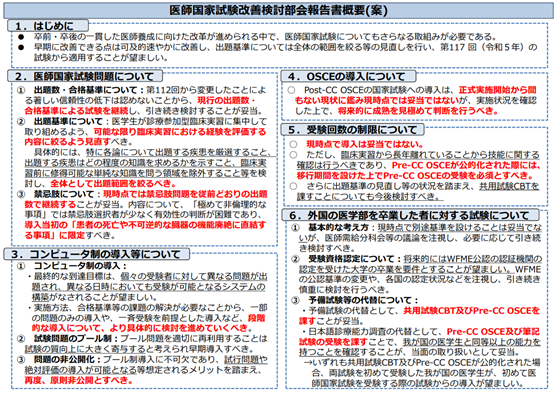The image size is (557, 394).
Task: Click heading "6. 外国の医学部を卒業した者に対する試験について"
Action: (x=409, y=215)
